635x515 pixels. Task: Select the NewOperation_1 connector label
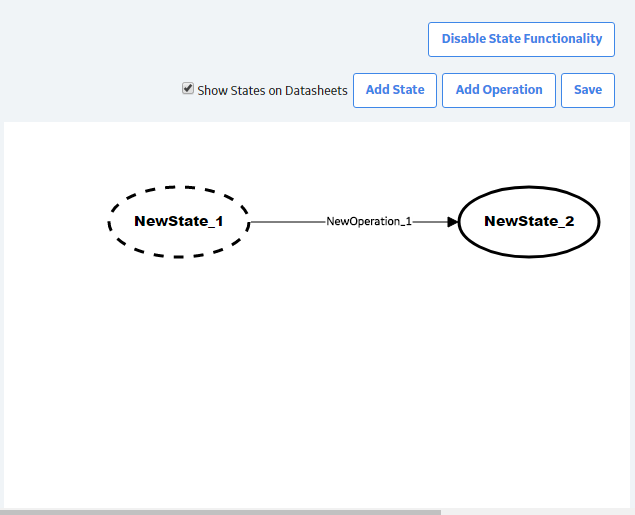[369, 221]
